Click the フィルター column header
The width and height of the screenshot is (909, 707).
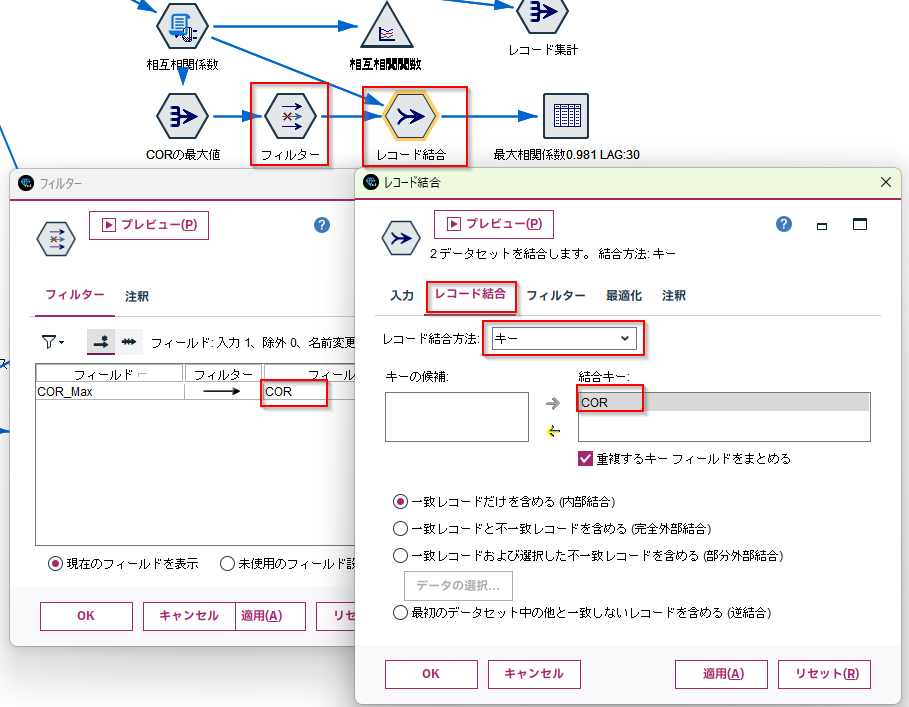coord(224,374)
